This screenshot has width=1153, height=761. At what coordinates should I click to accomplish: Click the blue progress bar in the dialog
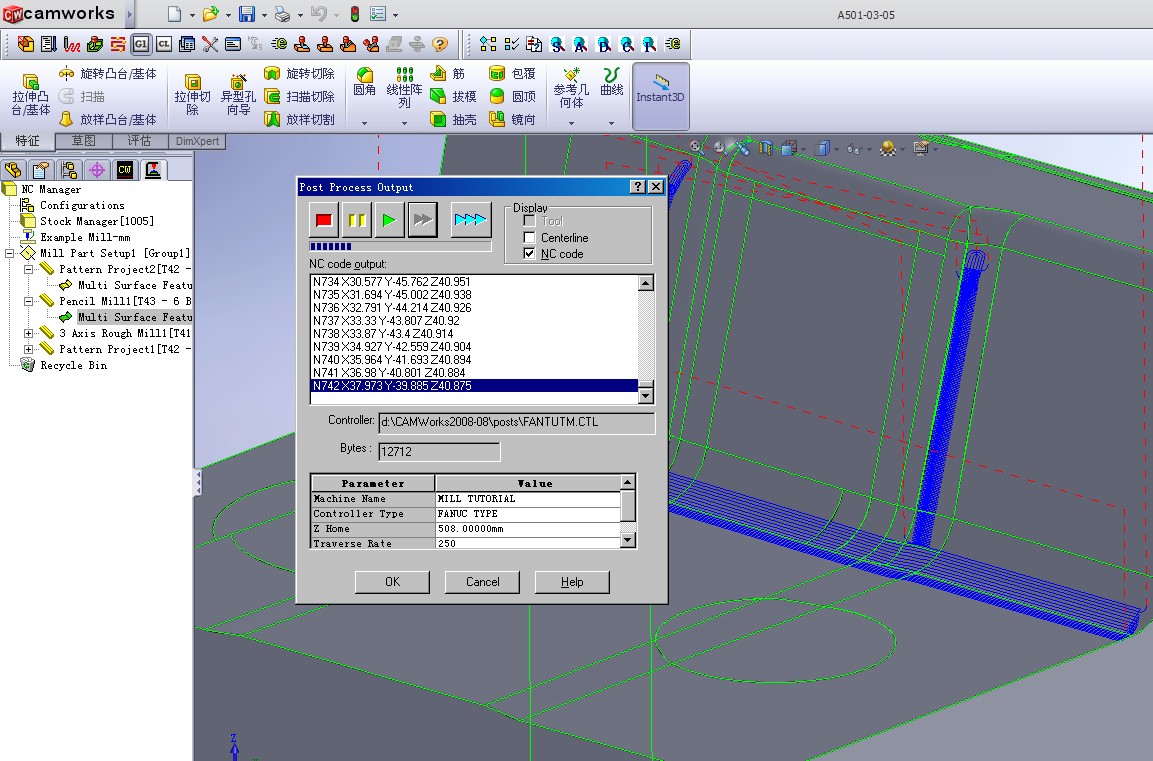coord(400,246)
